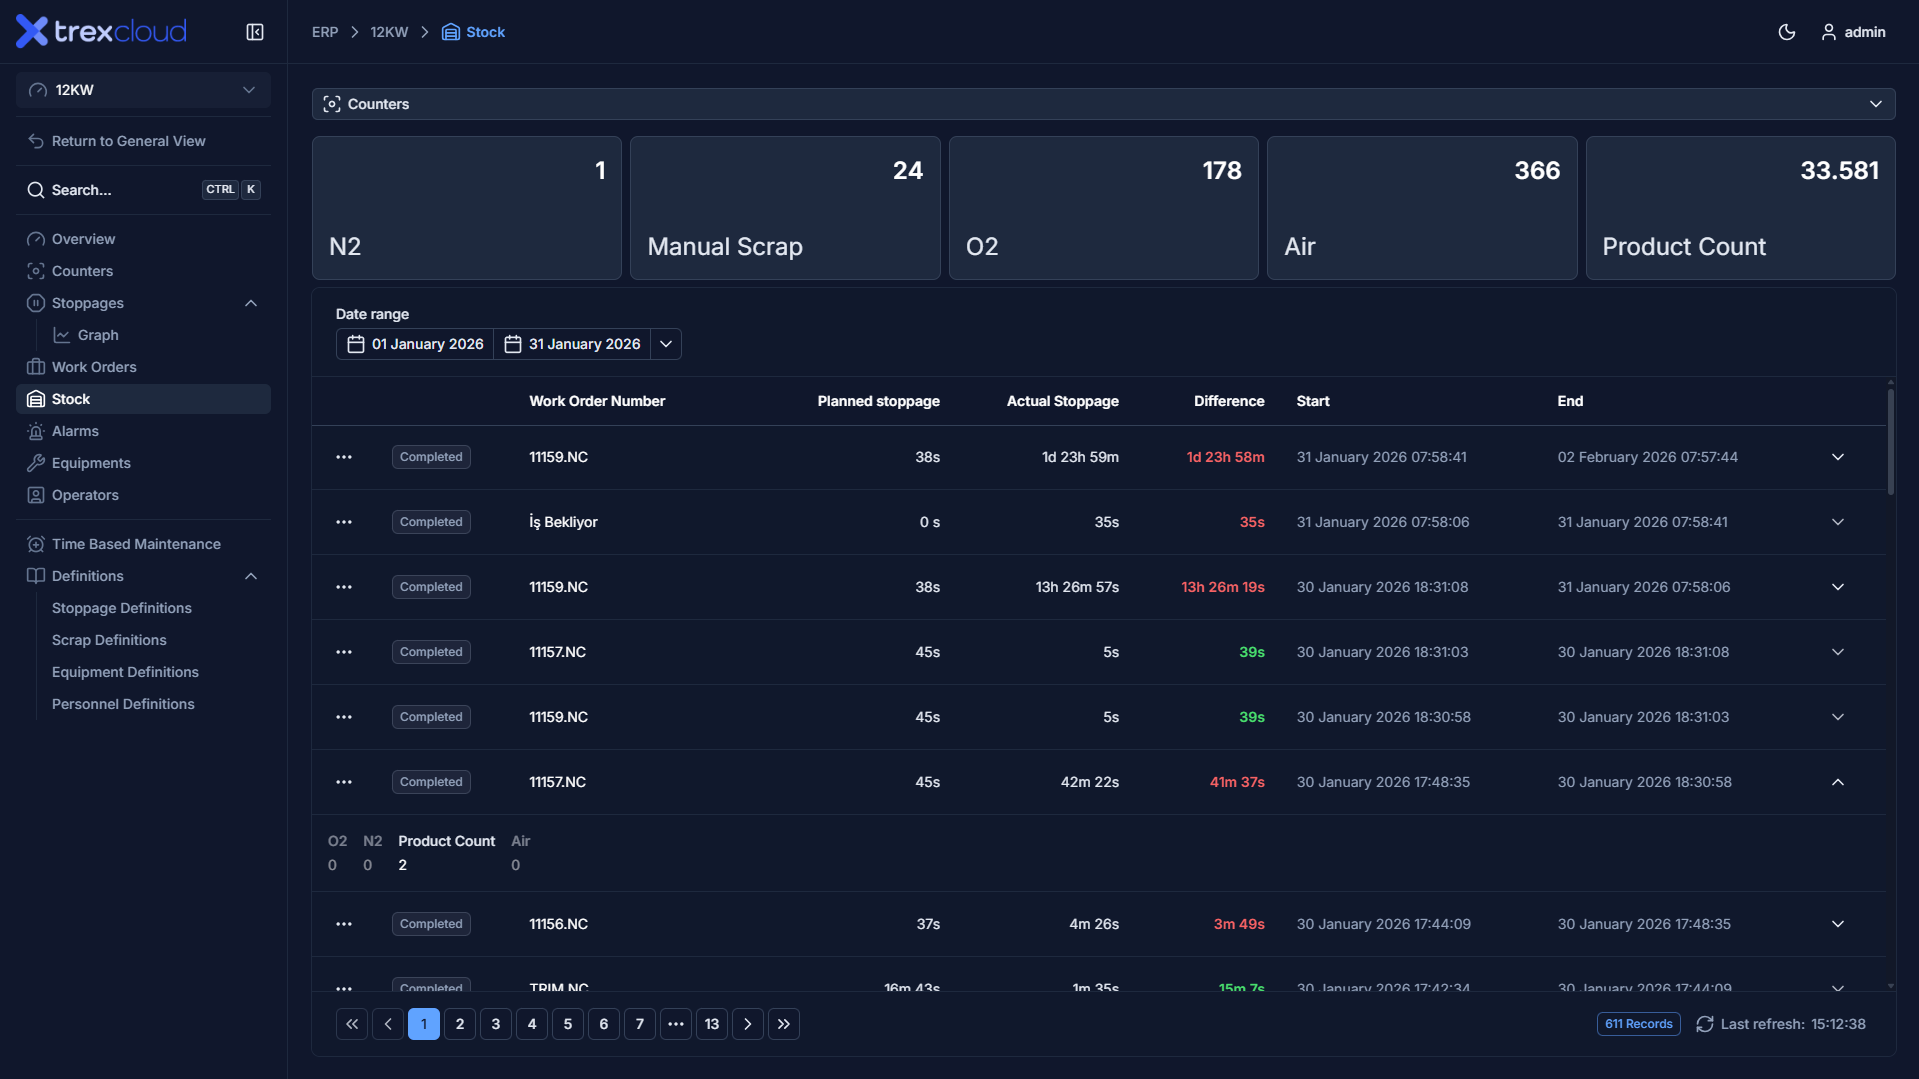Focus the Search field
The width and height of the screenshot is (1919, 1079).
point(143,190)
